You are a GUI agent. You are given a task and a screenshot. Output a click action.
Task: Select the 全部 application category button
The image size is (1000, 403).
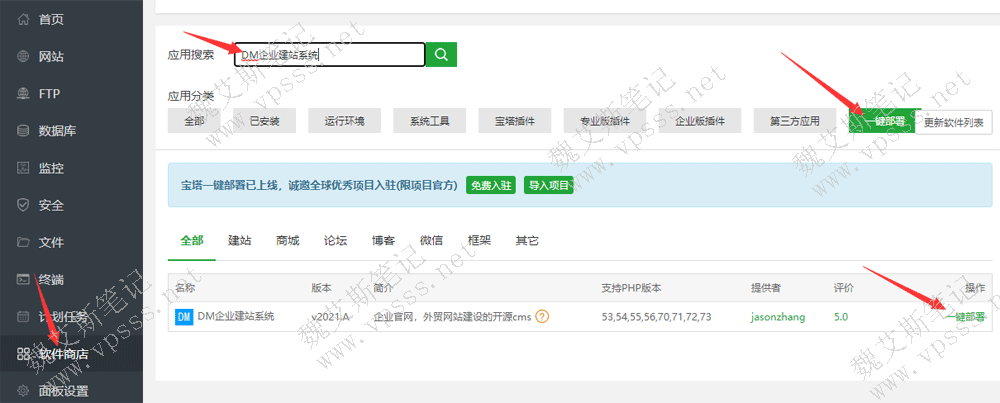click(195, 121)
